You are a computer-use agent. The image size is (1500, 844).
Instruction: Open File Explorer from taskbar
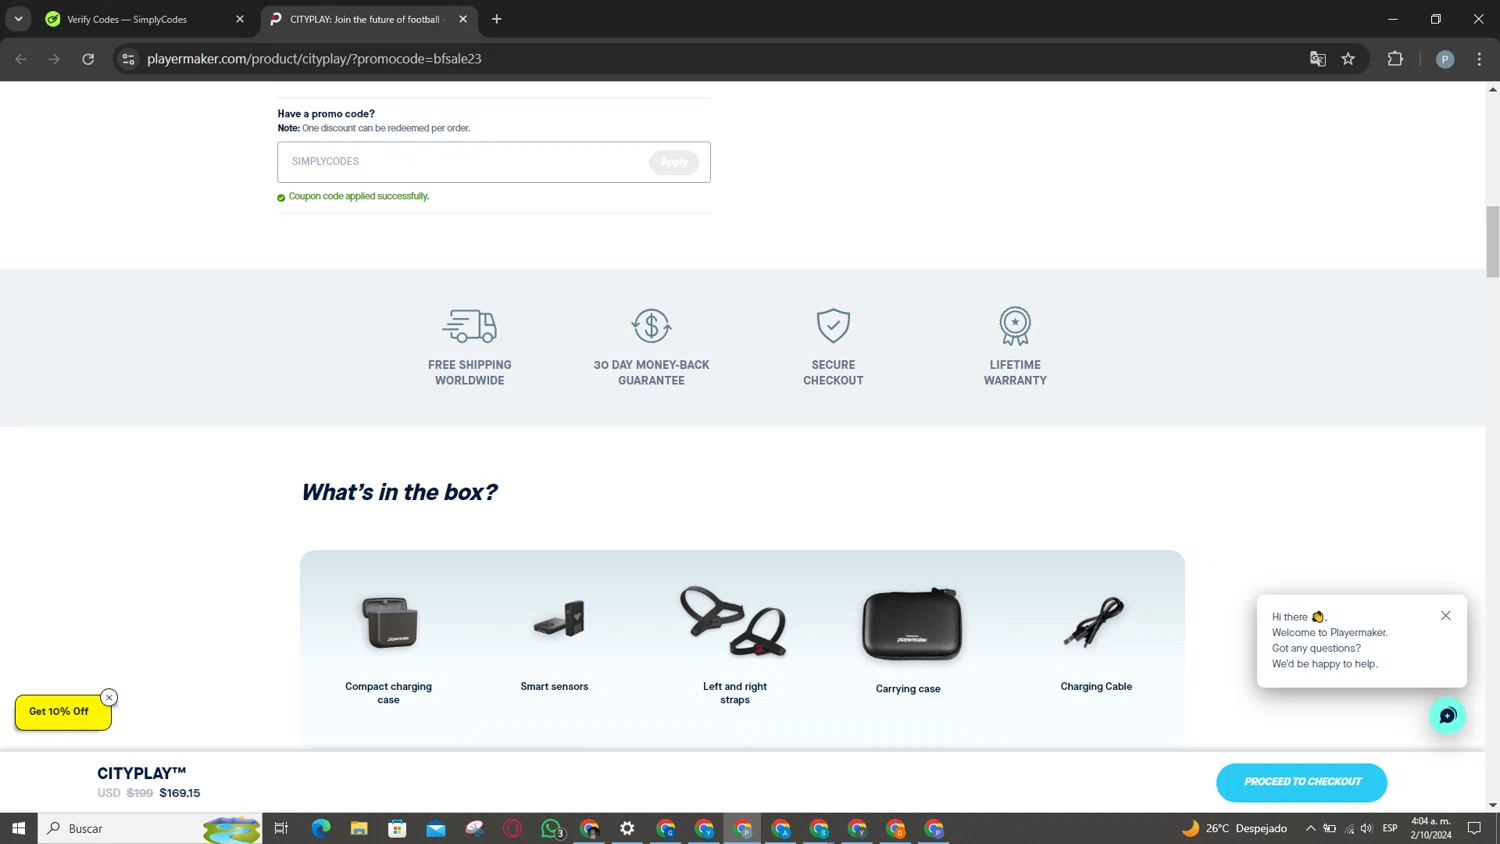[359, 828]
